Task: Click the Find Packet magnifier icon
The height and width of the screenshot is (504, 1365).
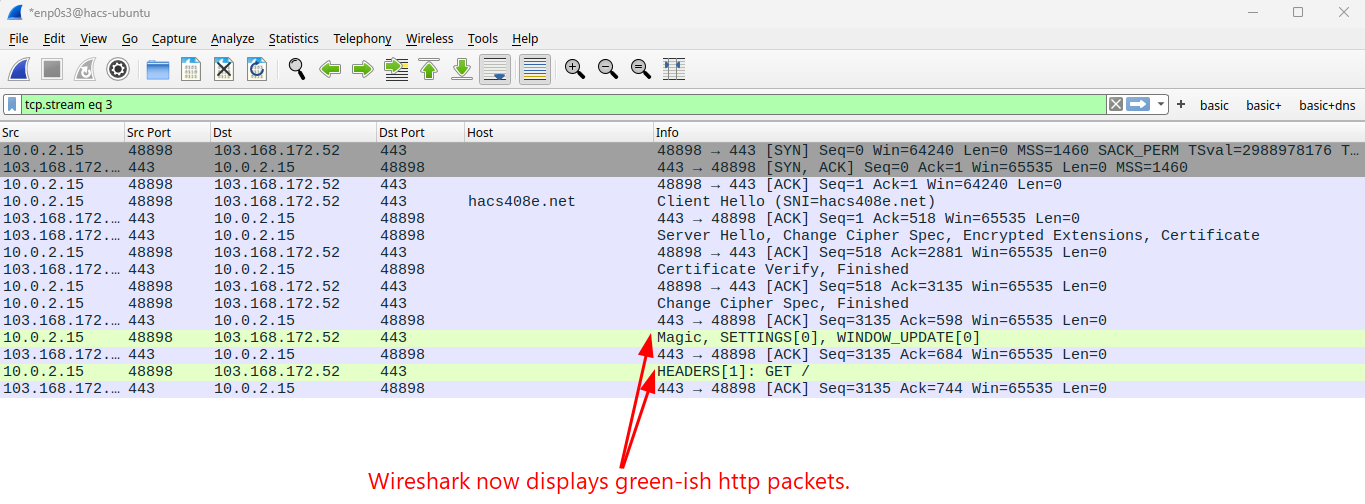Action: (x=297, y=69)
